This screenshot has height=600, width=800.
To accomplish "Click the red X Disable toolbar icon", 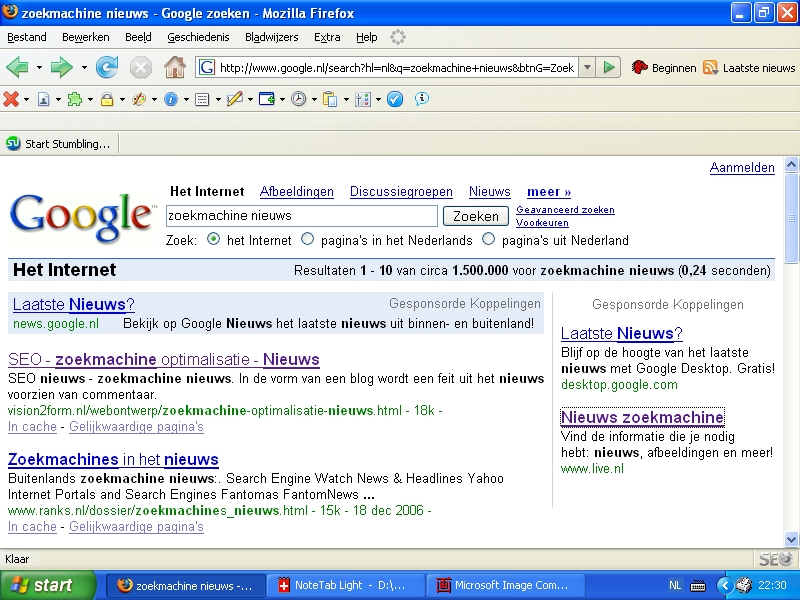I will tap(11, 99).
